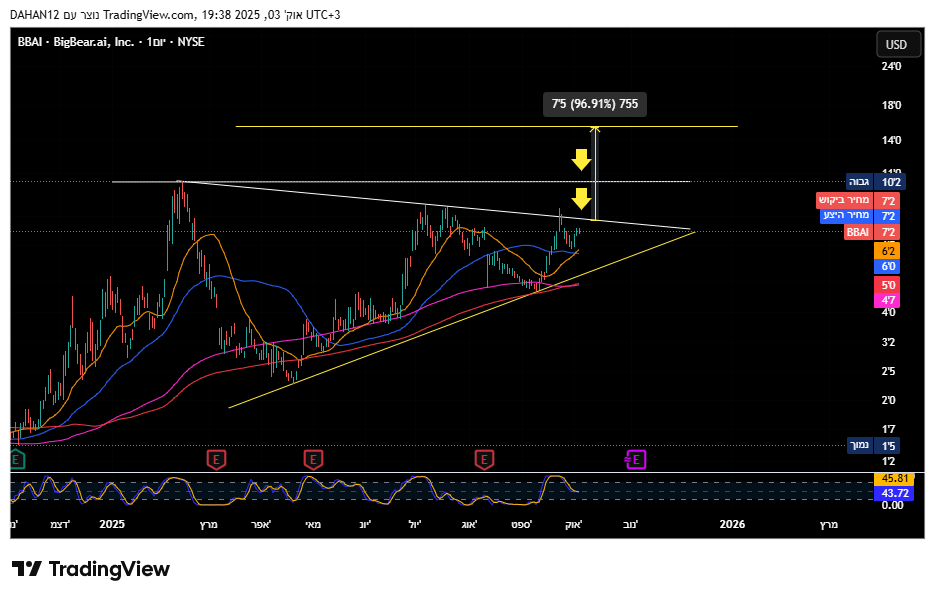Click the magenta 4'7 moving average label
935x599 pixels.
coord(887,300)
